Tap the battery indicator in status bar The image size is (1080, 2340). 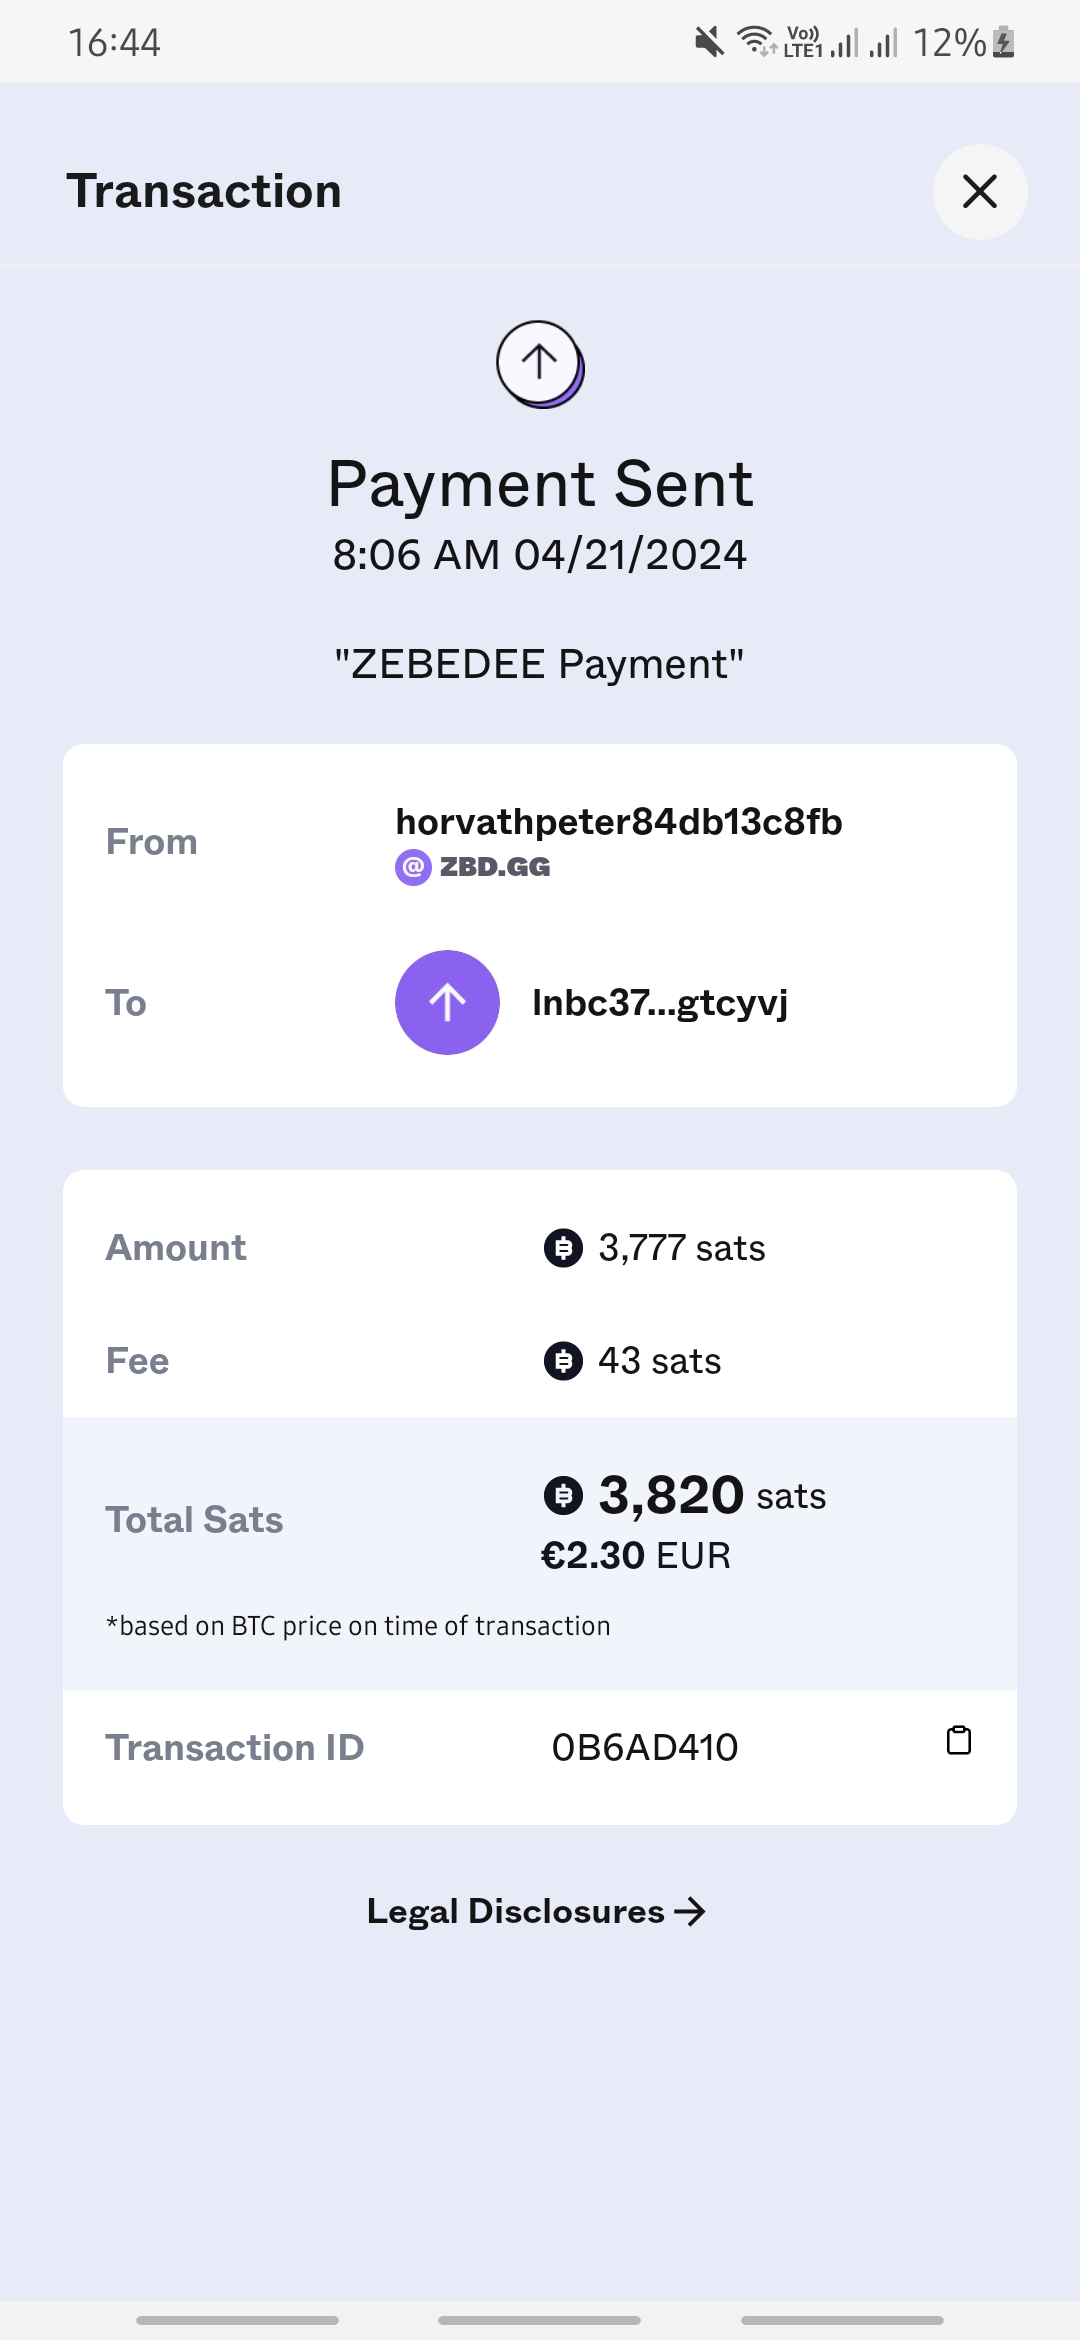[1004, 42]
